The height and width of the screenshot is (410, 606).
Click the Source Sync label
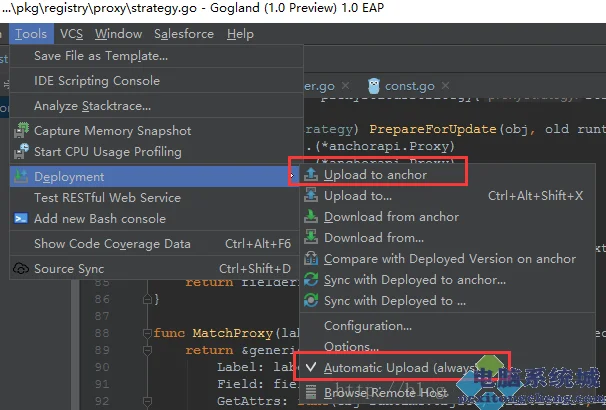click(69, 269)
